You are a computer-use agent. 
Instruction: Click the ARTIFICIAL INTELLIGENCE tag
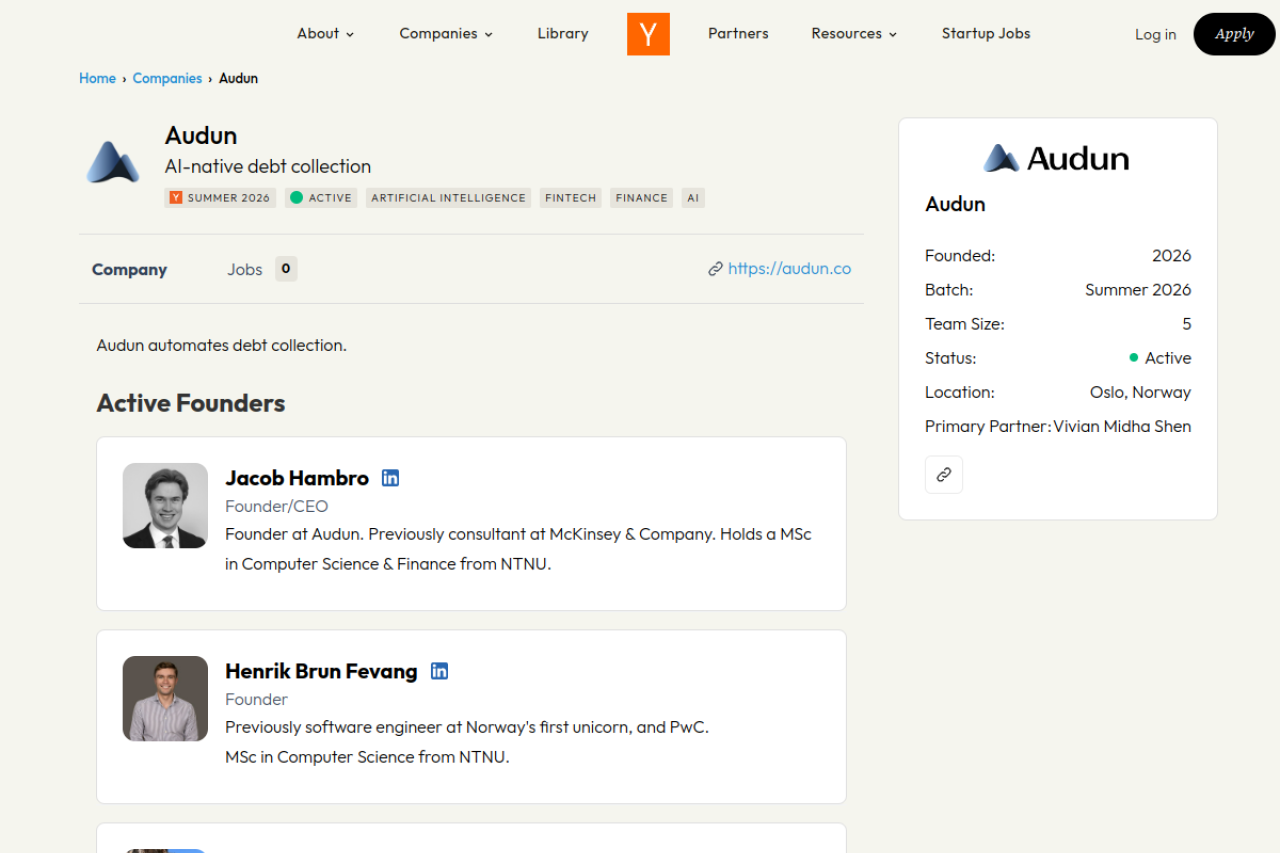pos(448,198)
